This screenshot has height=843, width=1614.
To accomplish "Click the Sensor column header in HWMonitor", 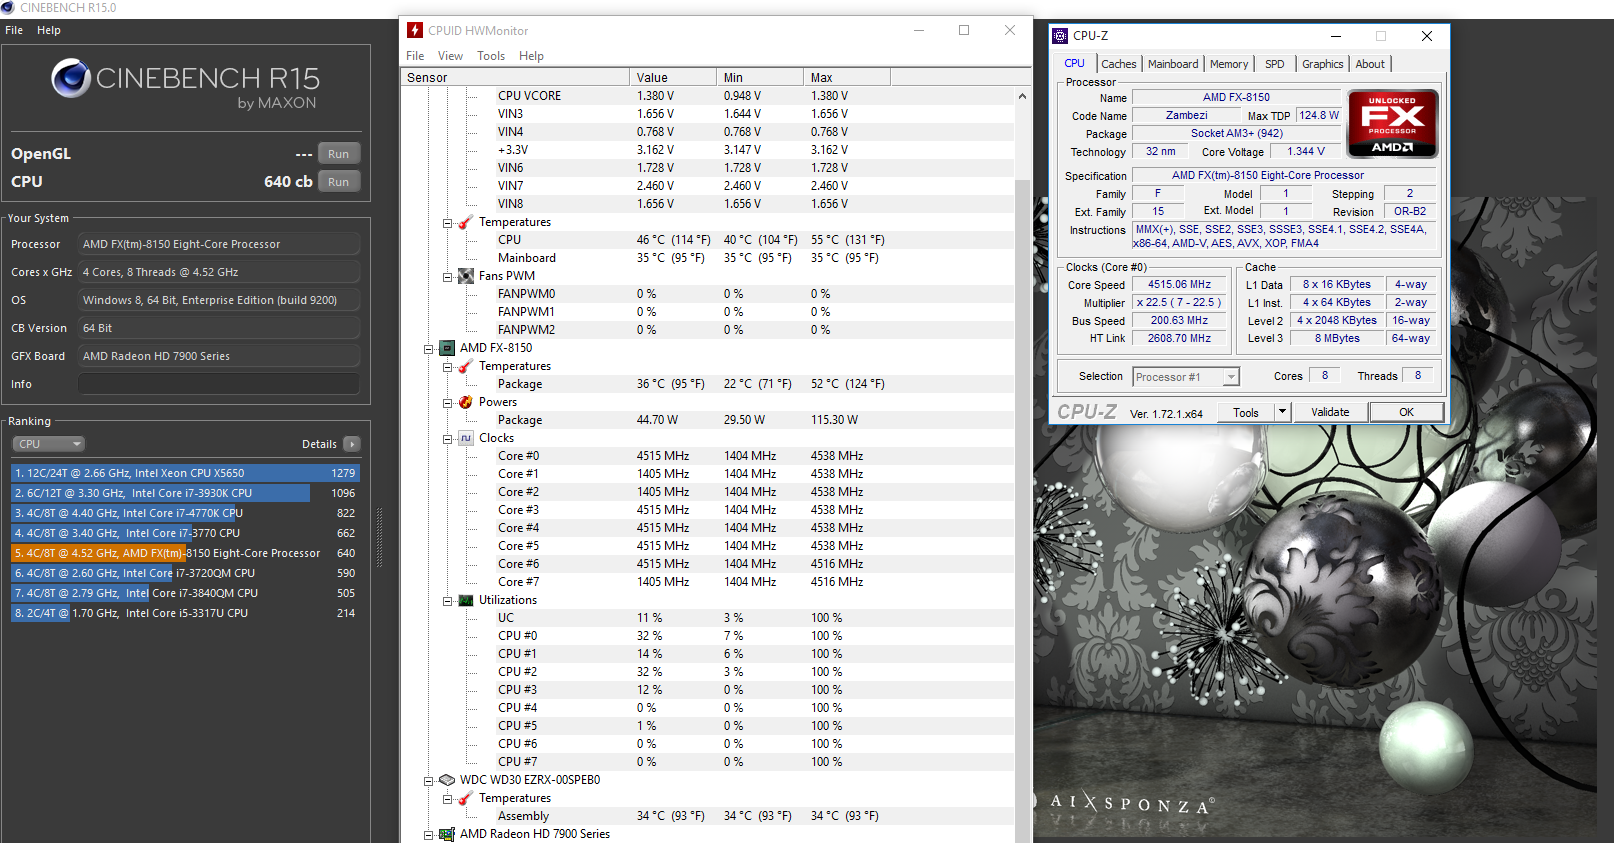I will click(x=515, y=77).
